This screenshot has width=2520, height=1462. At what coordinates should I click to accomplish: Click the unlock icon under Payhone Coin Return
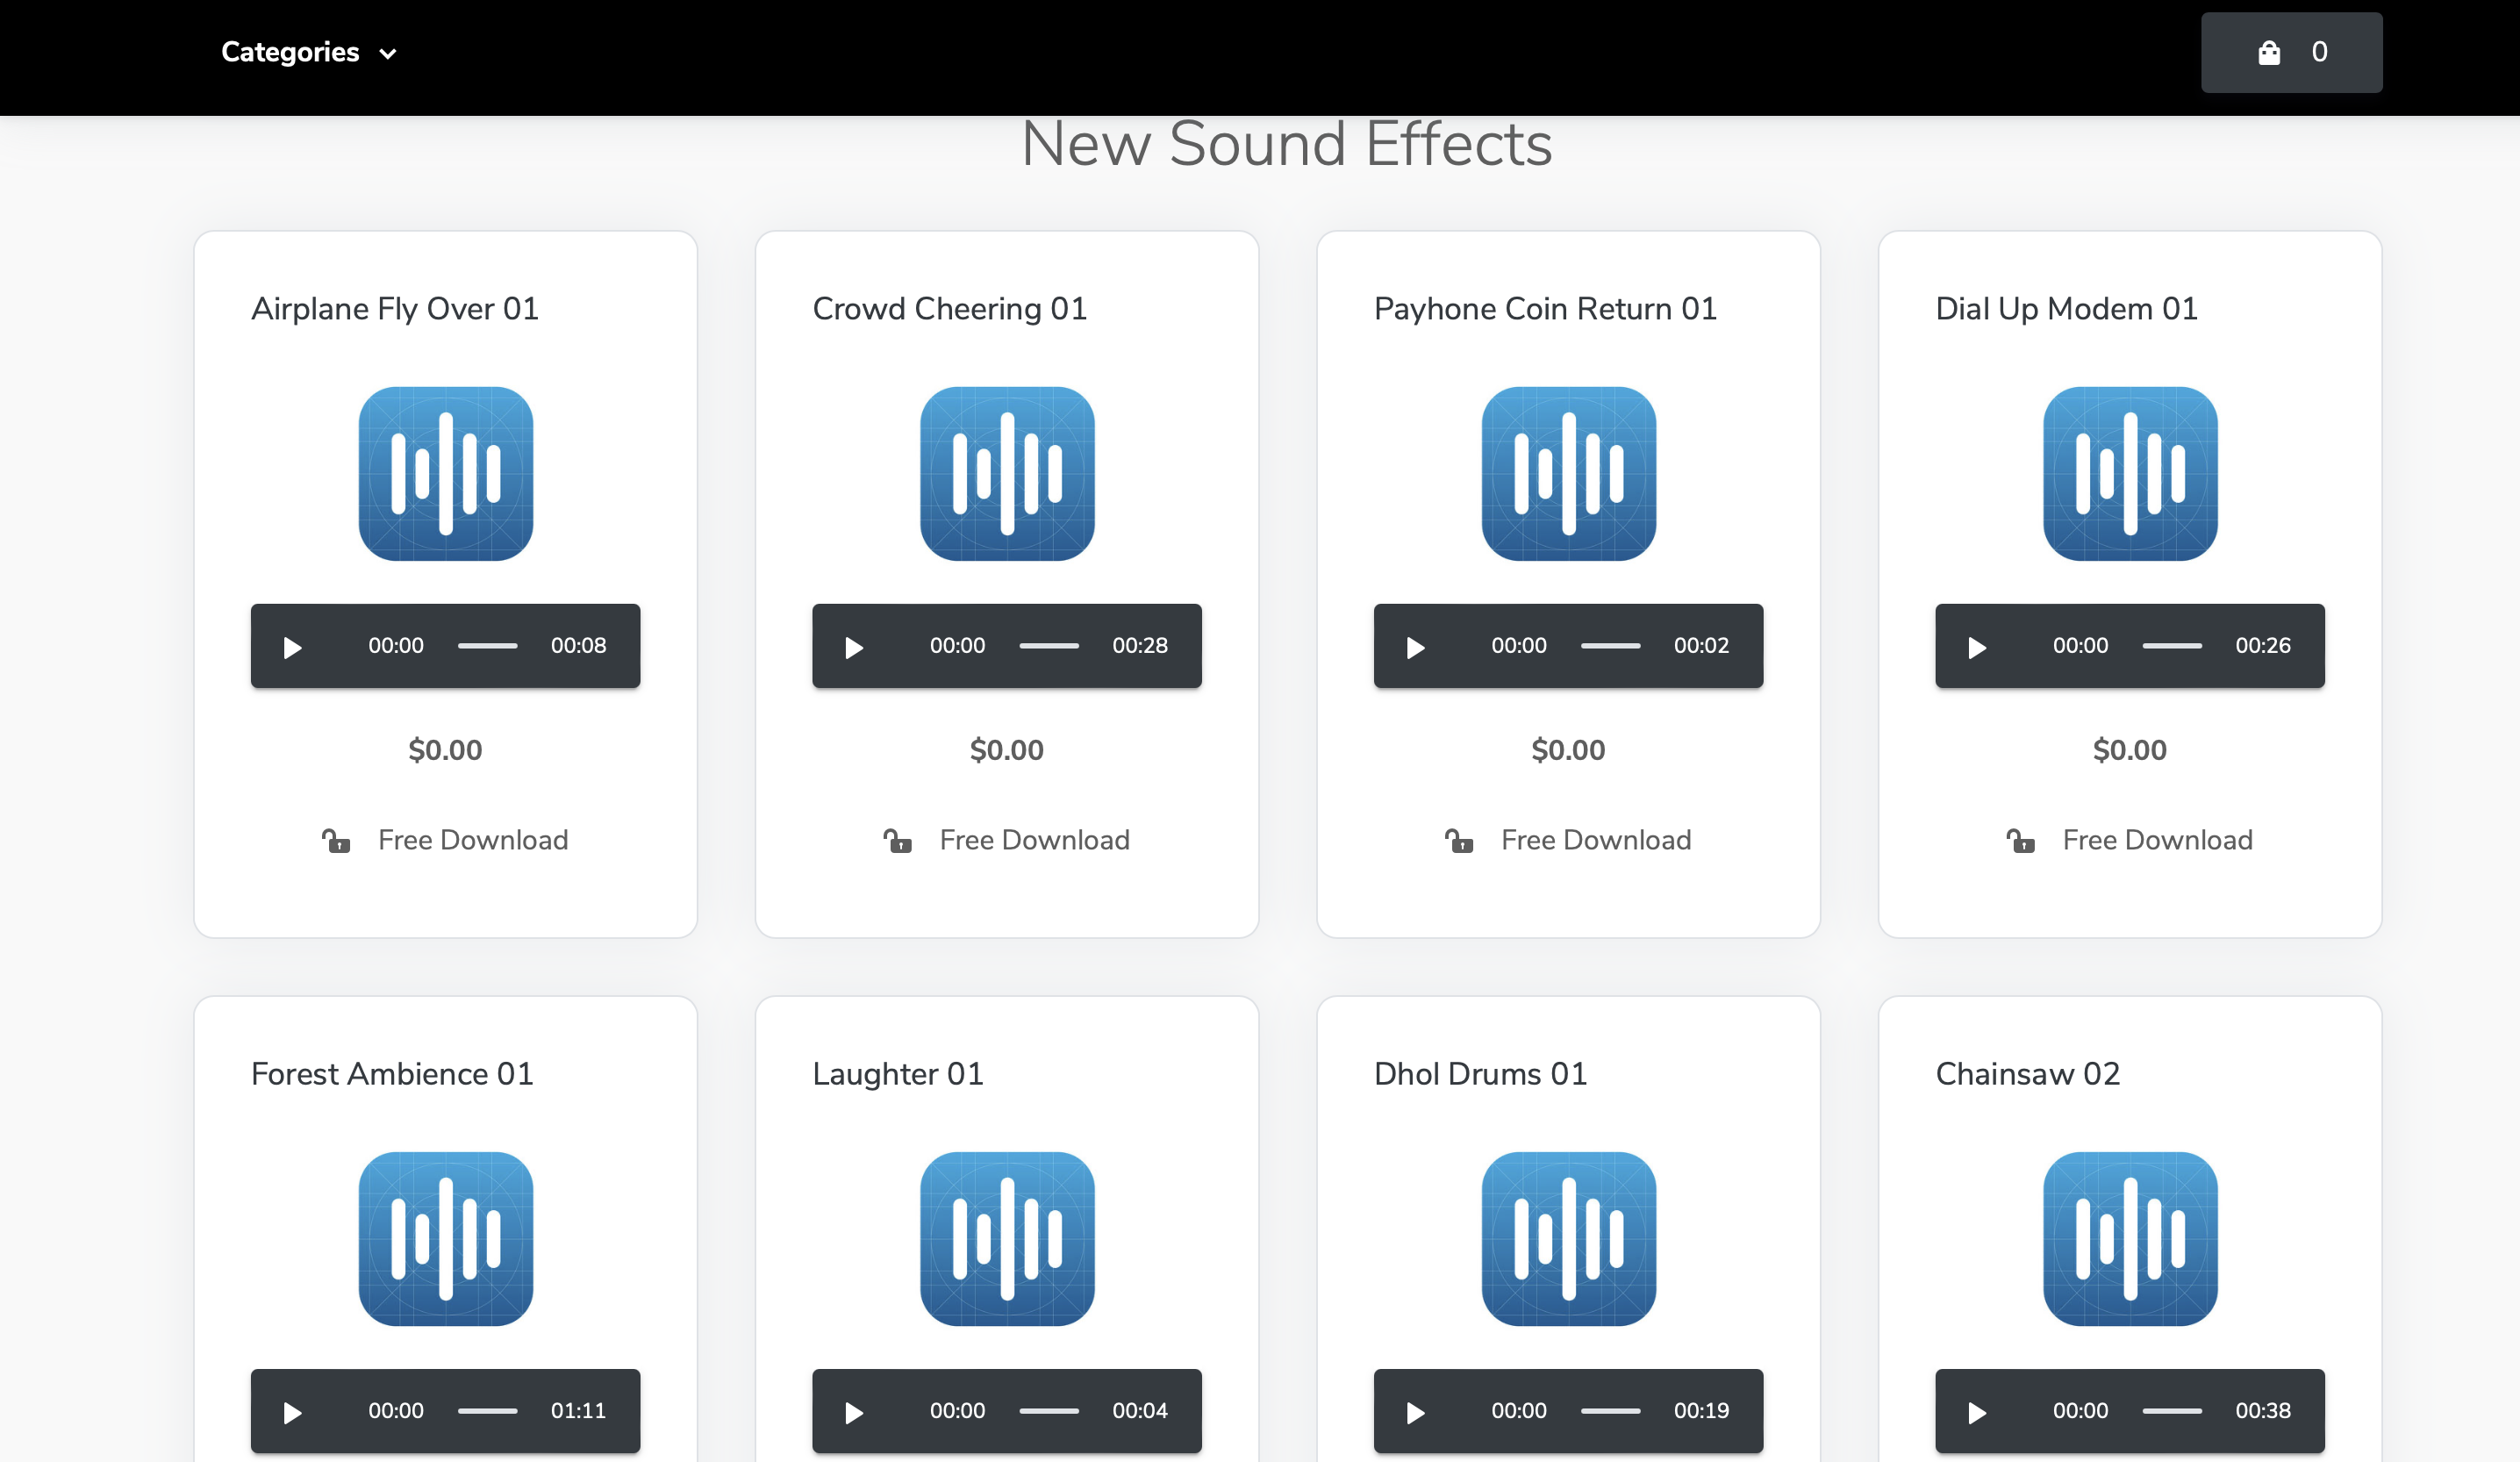(1459, 841)
